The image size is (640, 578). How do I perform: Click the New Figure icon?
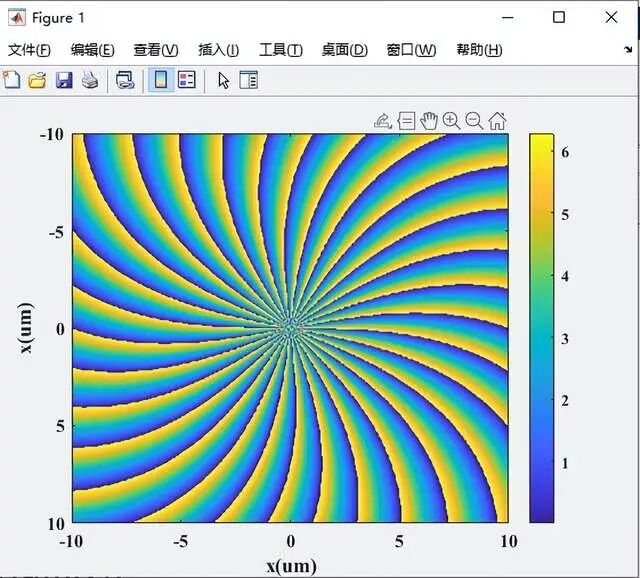[x=12, y=80]
